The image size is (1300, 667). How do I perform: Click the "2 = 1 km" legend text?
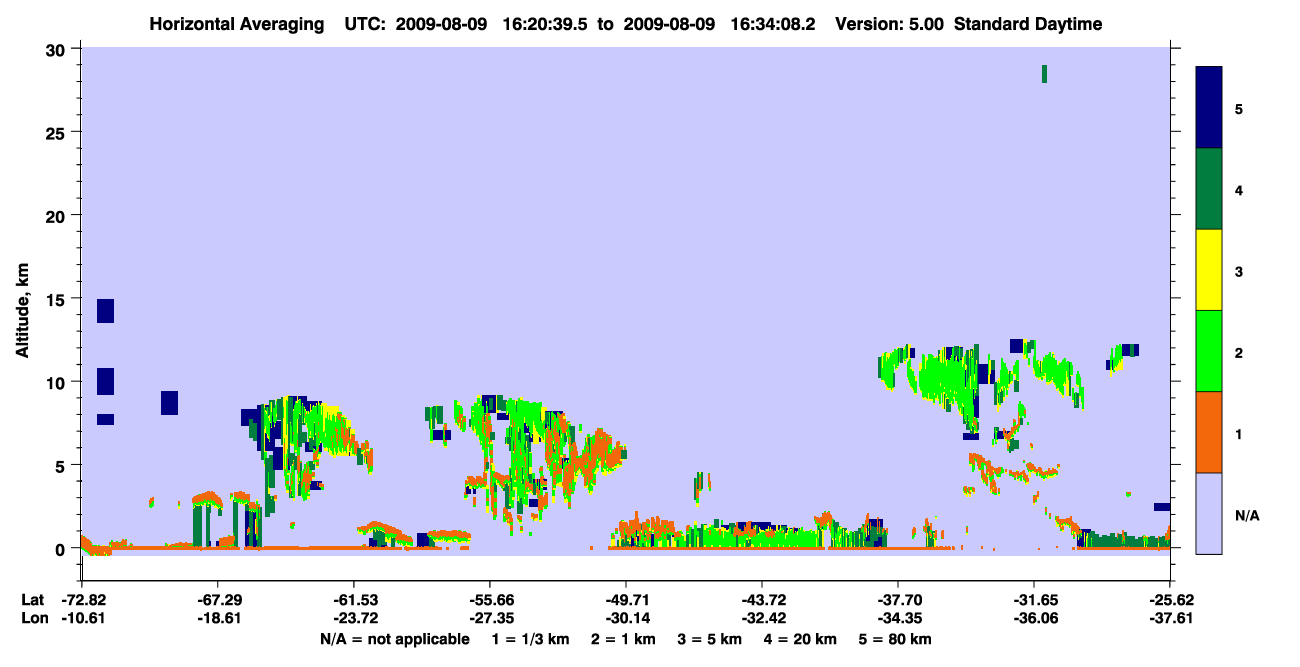625,639
